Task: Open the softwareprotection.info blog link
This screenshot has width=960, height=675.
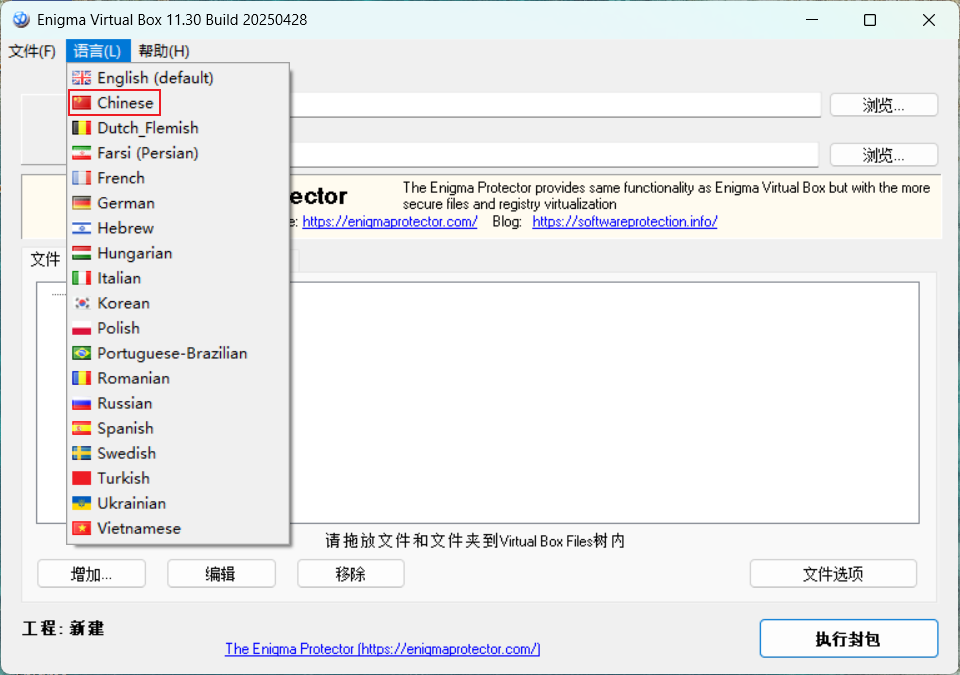Action: 624,222
